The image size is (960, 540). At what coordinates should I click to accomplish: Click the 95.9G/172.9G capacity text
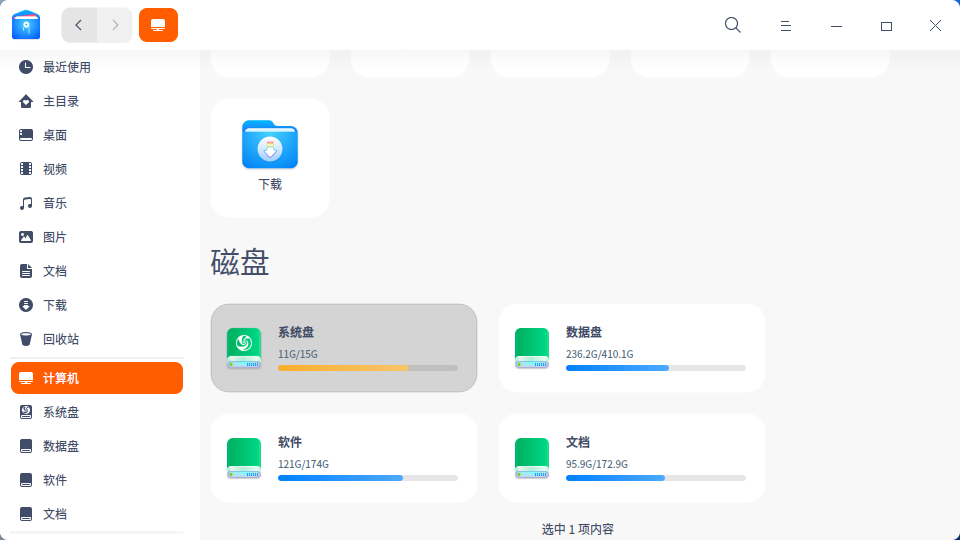(x=596, y=464)
